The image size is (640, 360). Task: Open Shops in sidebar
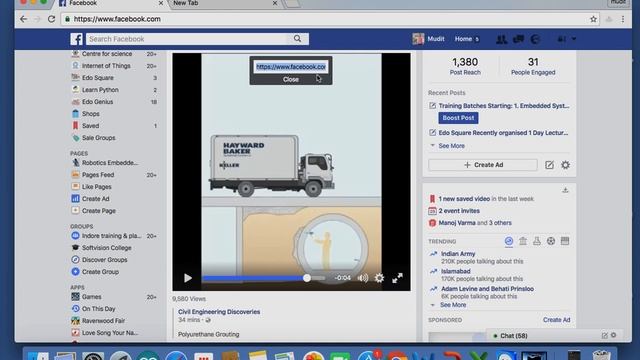[91, 114]
